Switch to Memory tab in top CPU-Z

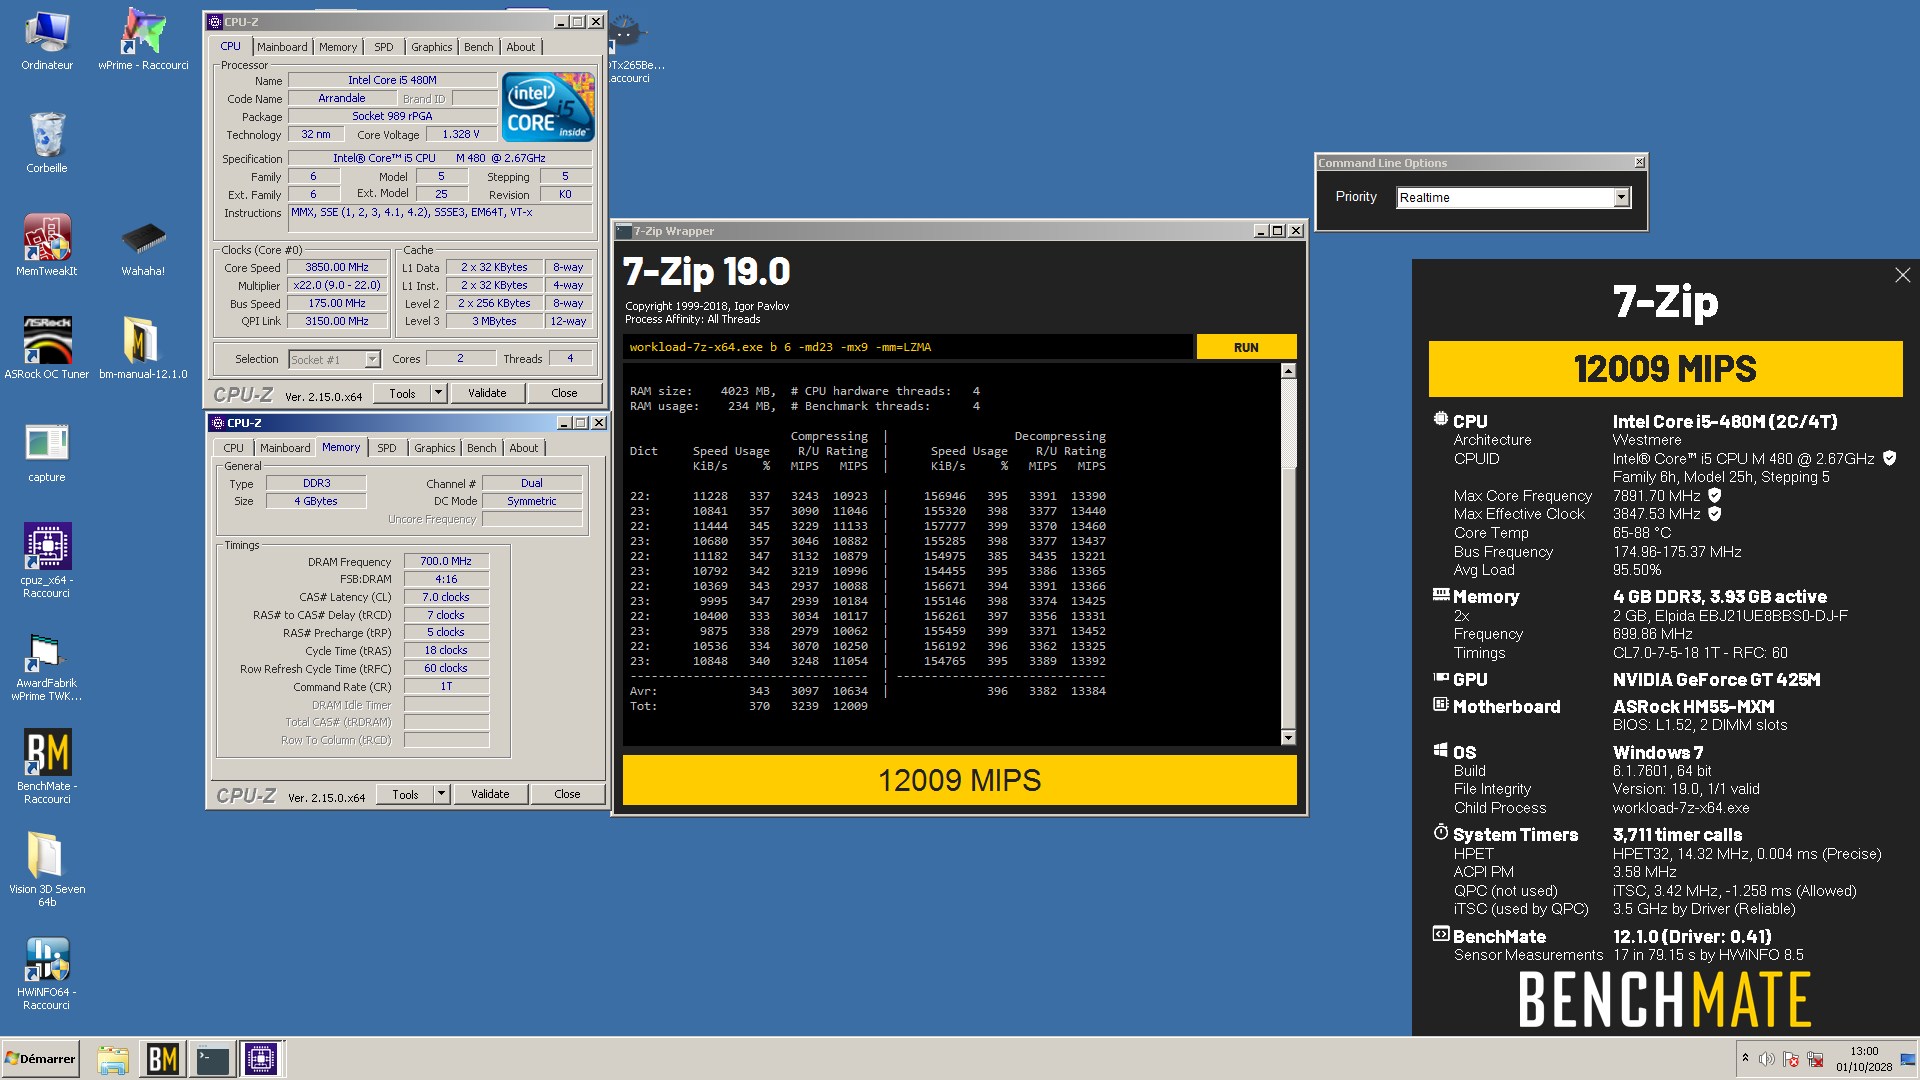click(338, 47)
